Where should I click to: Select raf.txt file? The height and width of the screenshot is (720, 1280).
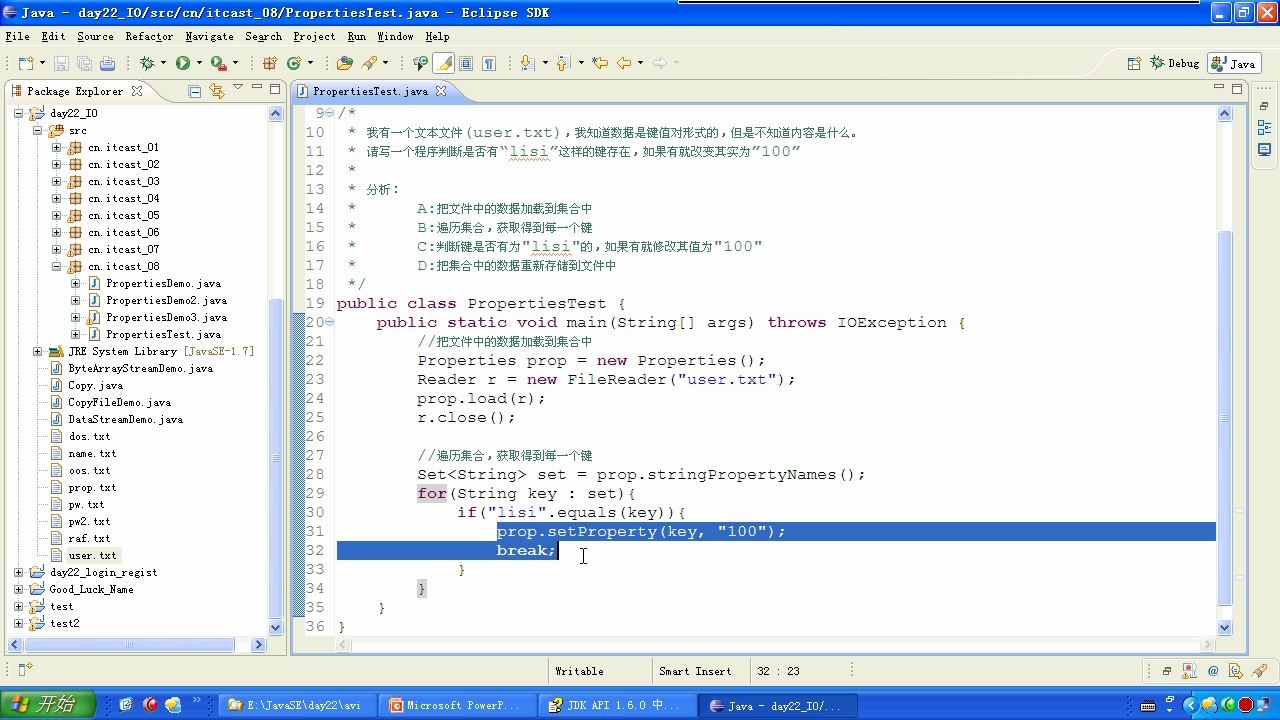(89, 538)
